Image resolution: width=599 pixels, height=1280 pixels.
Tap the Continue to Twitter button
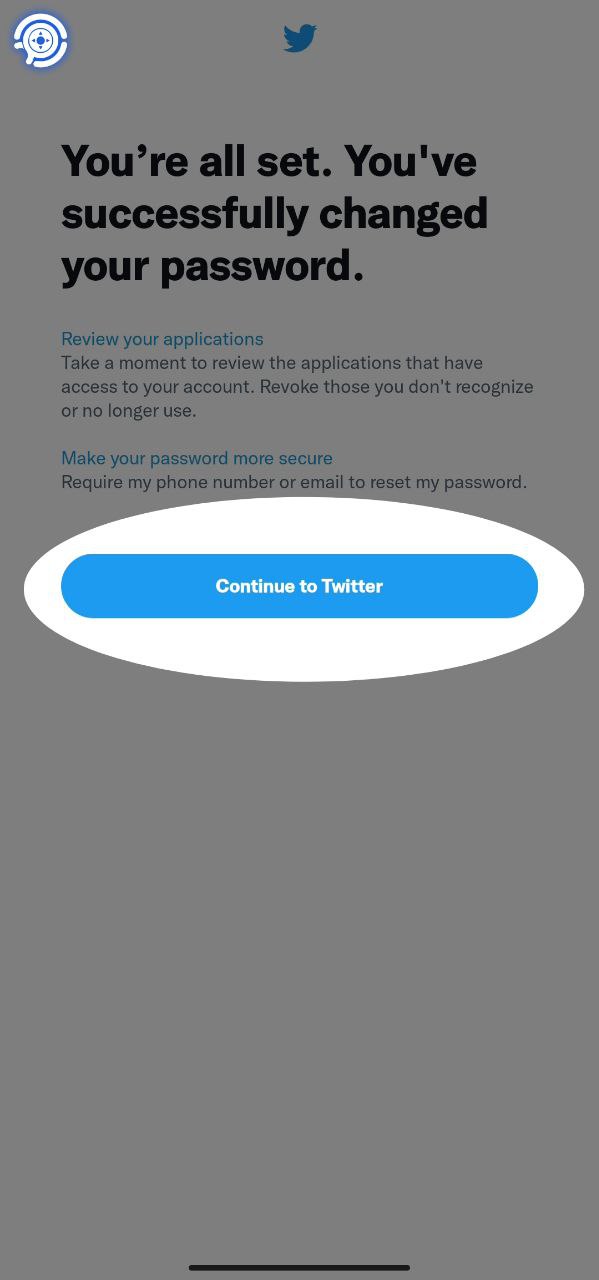(299, 586)
